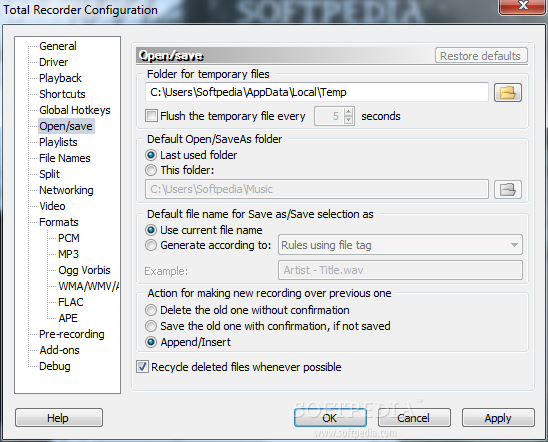
Task: Increase the flush seconds spinner value
Action: (x=348, y=112)
